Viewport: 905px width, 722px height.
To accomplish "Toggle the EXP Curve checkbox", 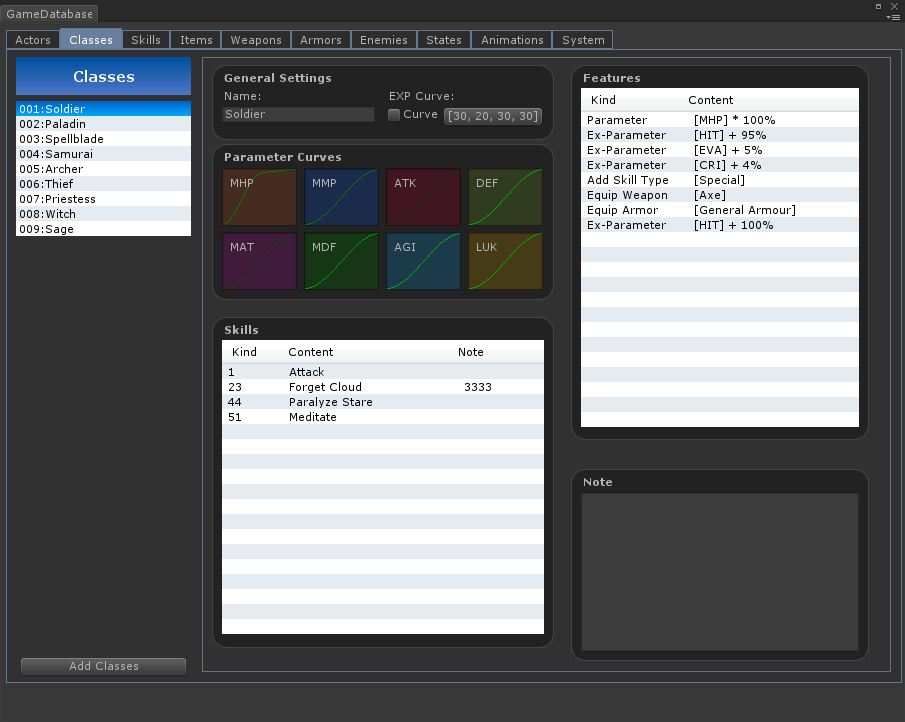I will 394,115.
